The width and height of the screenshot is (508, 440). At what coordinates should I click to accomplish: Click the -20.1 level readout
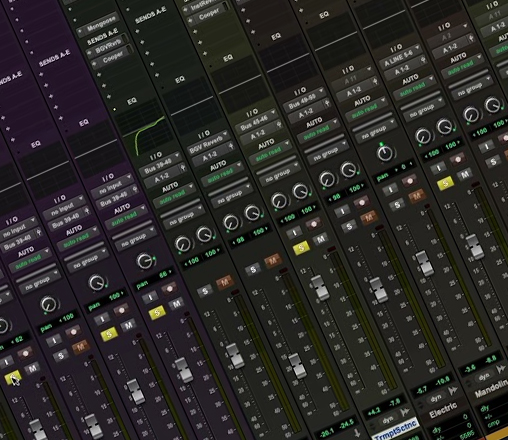point(327,433)
